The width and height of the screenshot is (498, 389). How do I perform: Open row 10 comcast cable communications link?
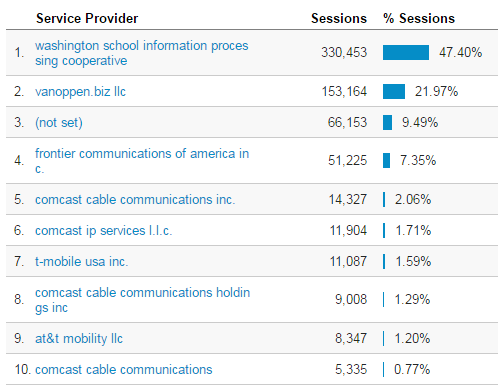click(124, 369)
